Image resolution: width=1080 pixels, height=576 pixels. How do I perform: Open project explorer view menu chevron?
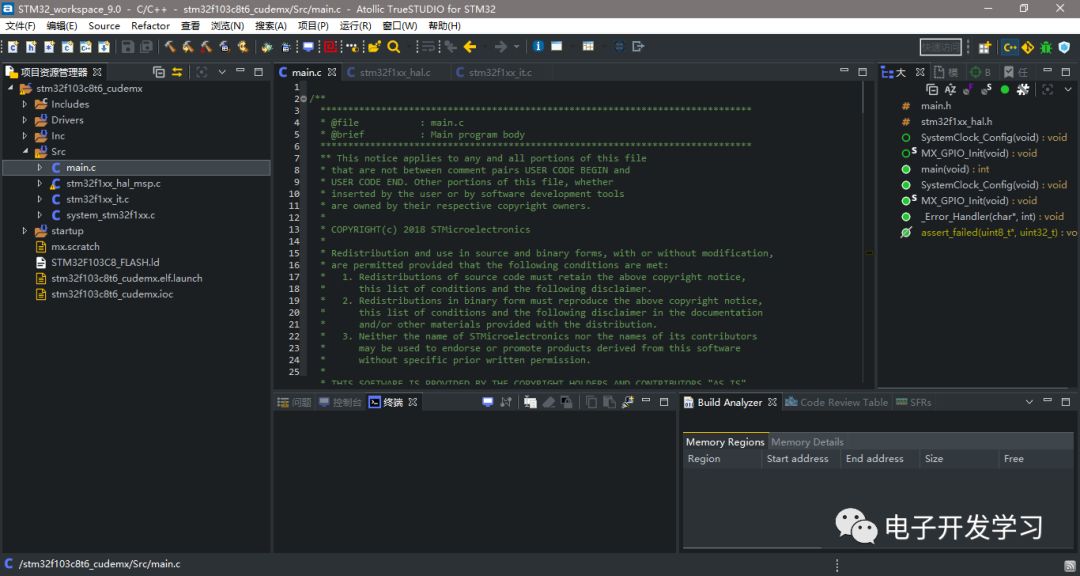point(222,72)
